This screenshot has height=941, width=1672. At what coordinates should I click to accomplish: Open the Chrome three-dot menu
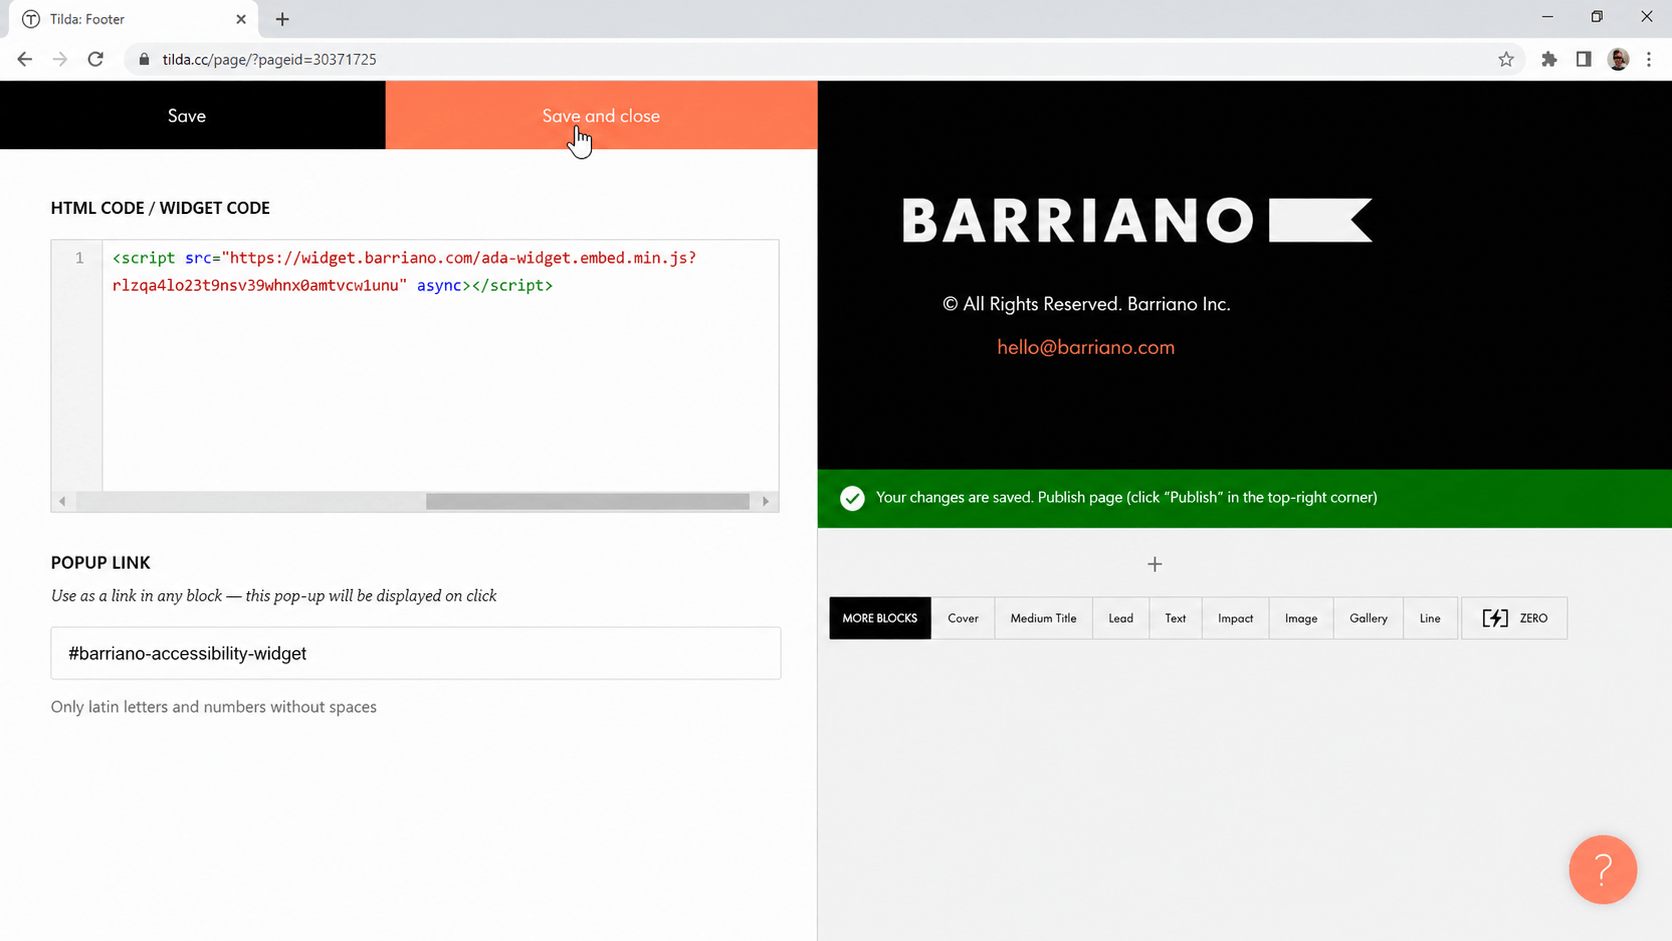click(x=1649, y=59)
